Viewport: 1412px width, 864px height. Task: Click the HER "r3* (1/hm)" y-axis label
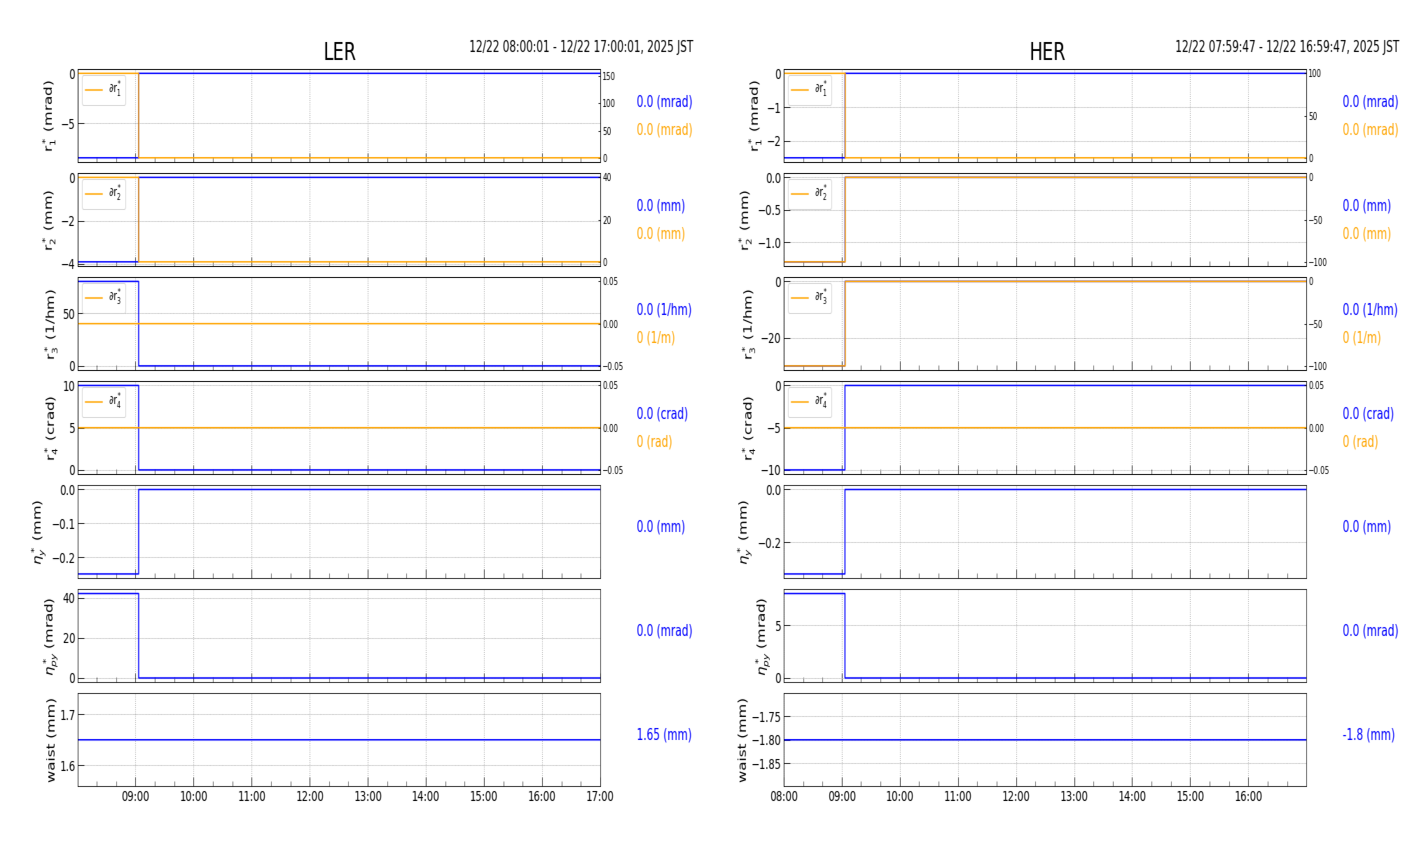[x=748, y=324]
